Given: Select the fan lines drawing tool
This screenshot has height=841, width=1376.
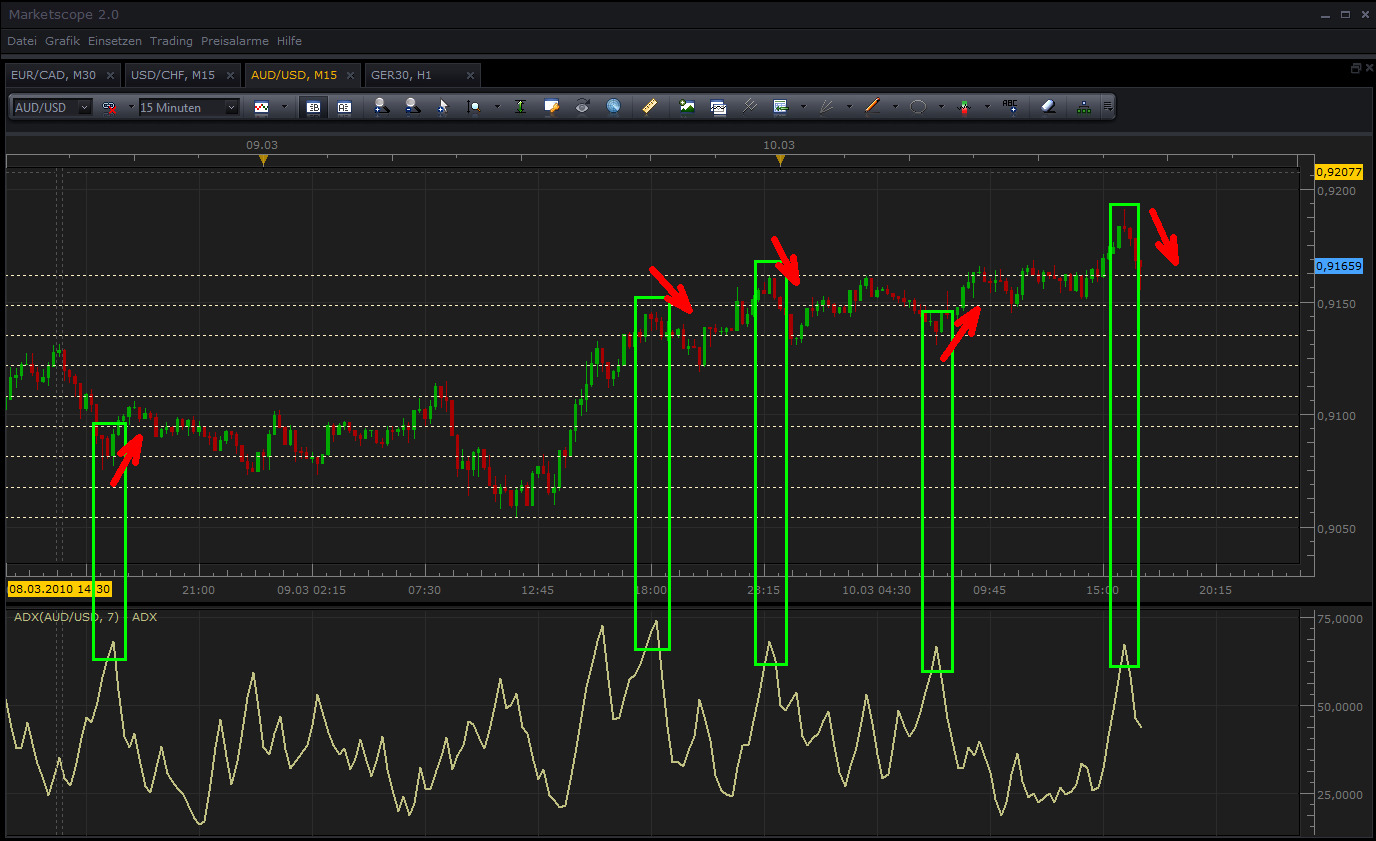Looking at the screenshot, I should pyautogui.click(x=826, y=107).
